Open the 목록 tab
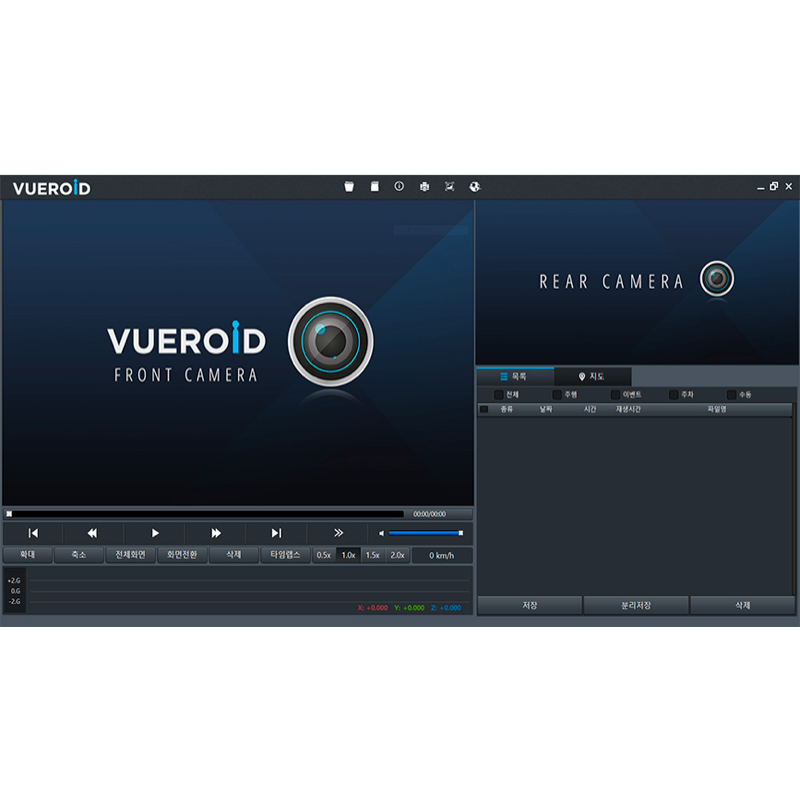800x800 pixels. click(x=514, y=377)
